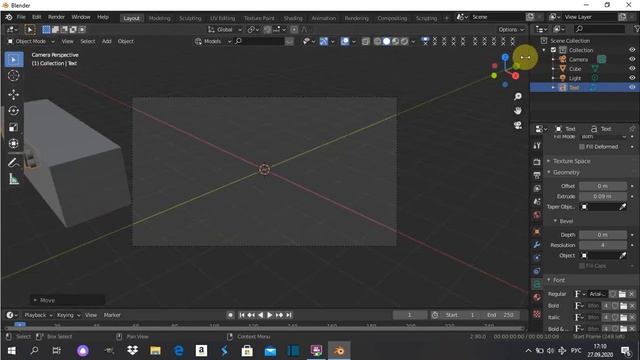Select the Cursor tool
Viewport: 640px width, 360px height.
(x=13, y=76)
